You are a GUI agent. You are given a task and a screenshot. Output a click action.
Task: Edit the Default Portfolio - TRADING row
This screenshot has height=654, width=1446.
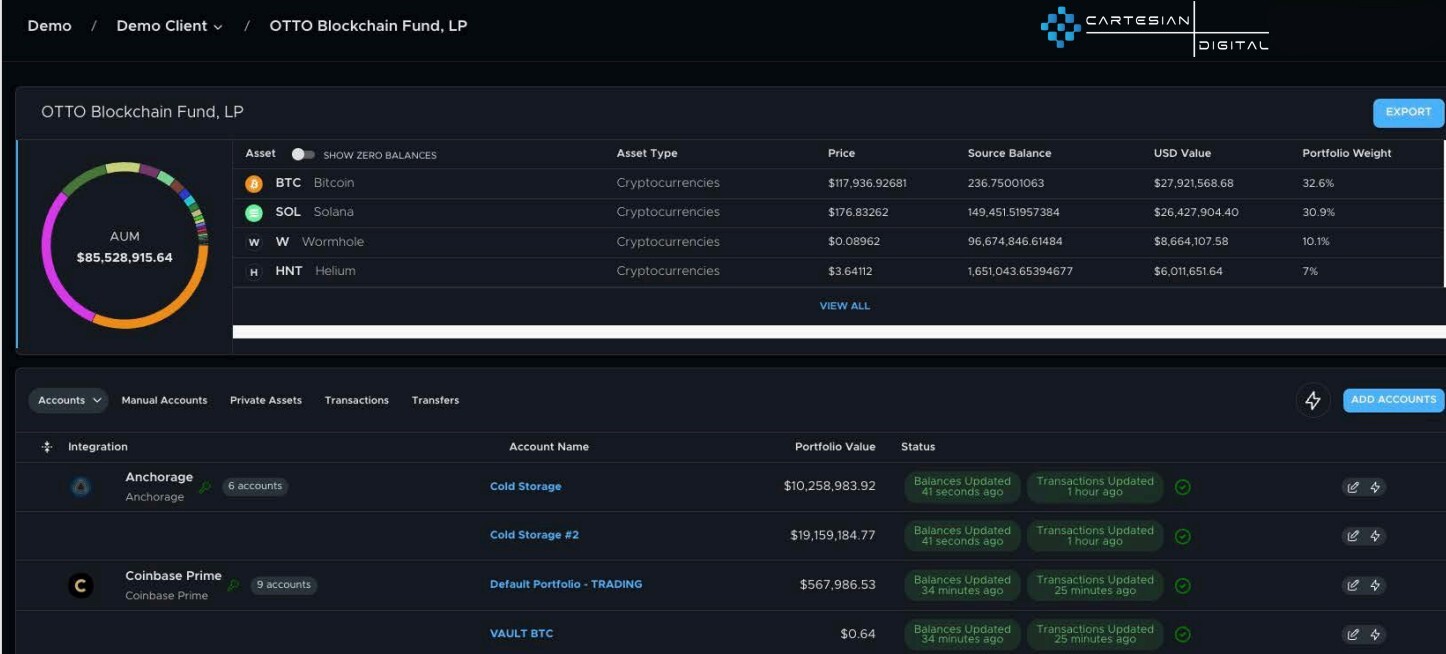[1353, 585]
